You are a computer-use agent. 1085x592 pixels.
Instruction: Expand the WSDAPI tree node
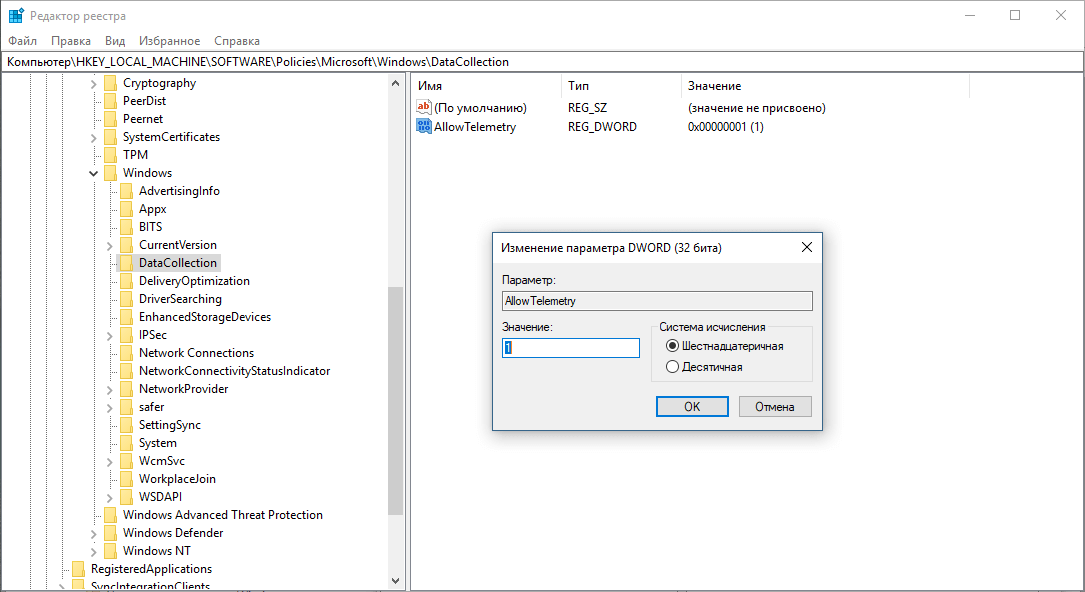click(109, 496)
